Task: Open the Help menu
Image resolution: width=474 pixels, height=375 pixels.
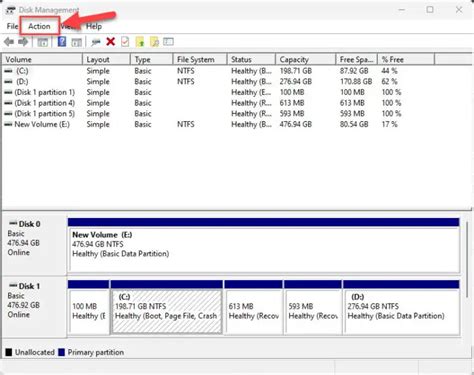Action: [94, 26]
